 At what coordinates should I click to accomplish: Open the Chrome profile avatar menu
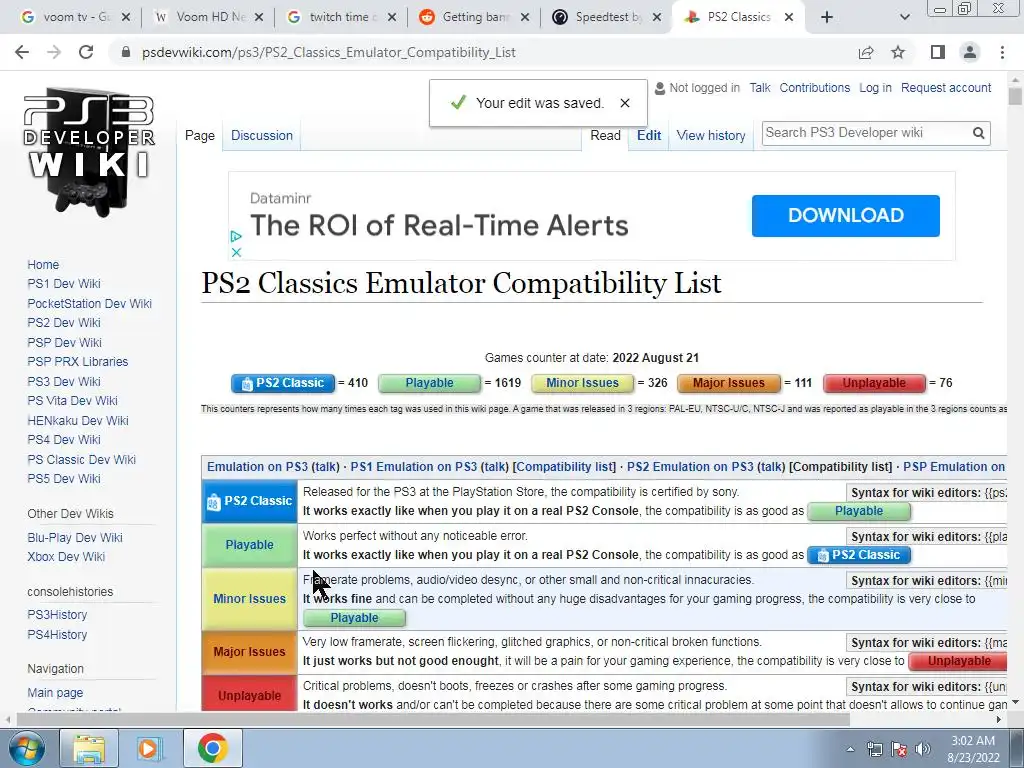pyautogui.click(x=970, y=52)
